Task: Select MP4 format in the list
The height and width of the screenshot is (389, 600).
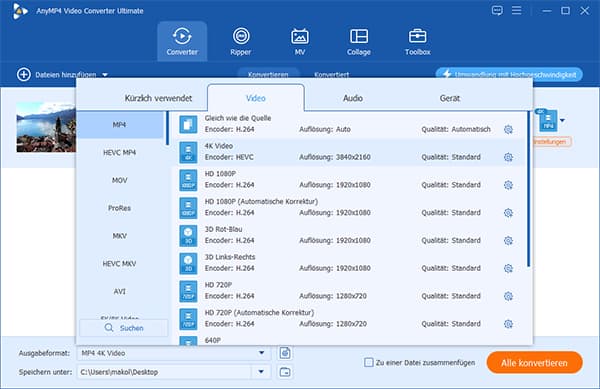Action: pos(120,125)
